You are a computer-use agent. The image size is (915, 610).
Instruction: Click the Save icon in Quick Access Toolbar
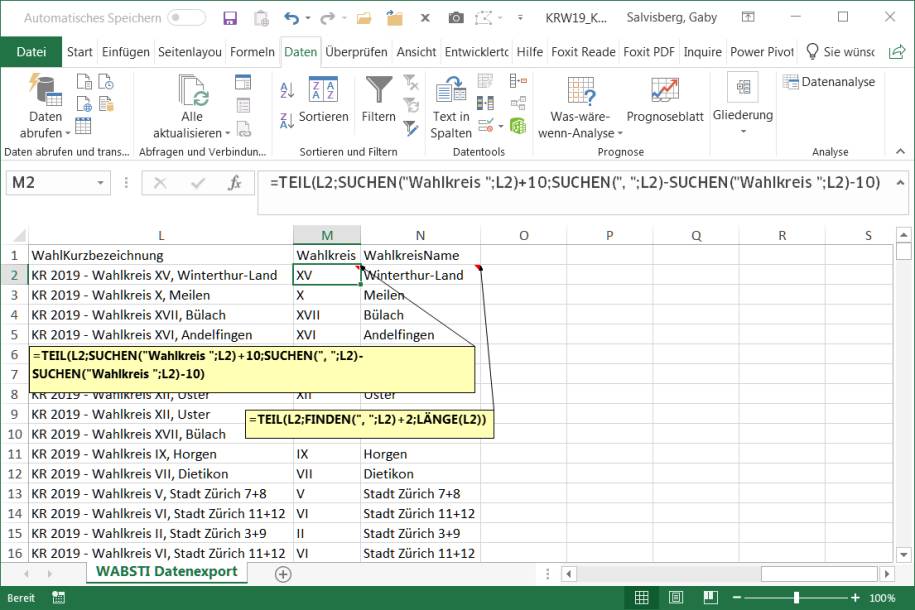coord(231,17)
